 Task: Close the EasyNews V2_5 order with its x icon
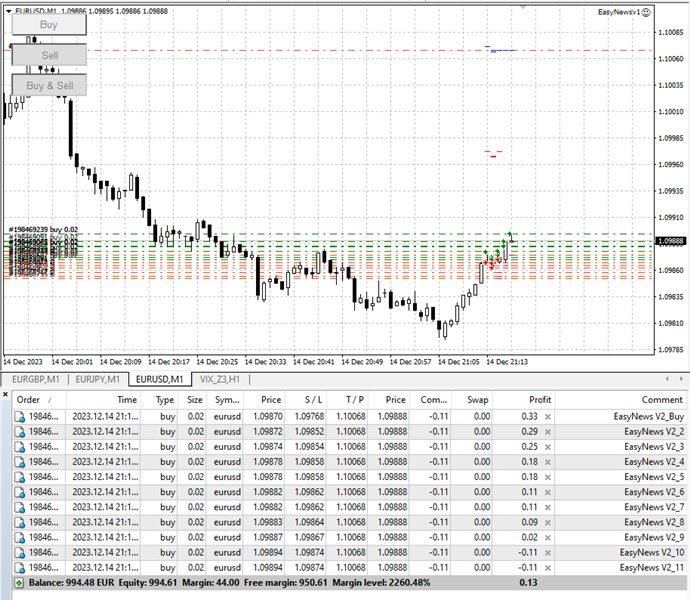point(547,476)
